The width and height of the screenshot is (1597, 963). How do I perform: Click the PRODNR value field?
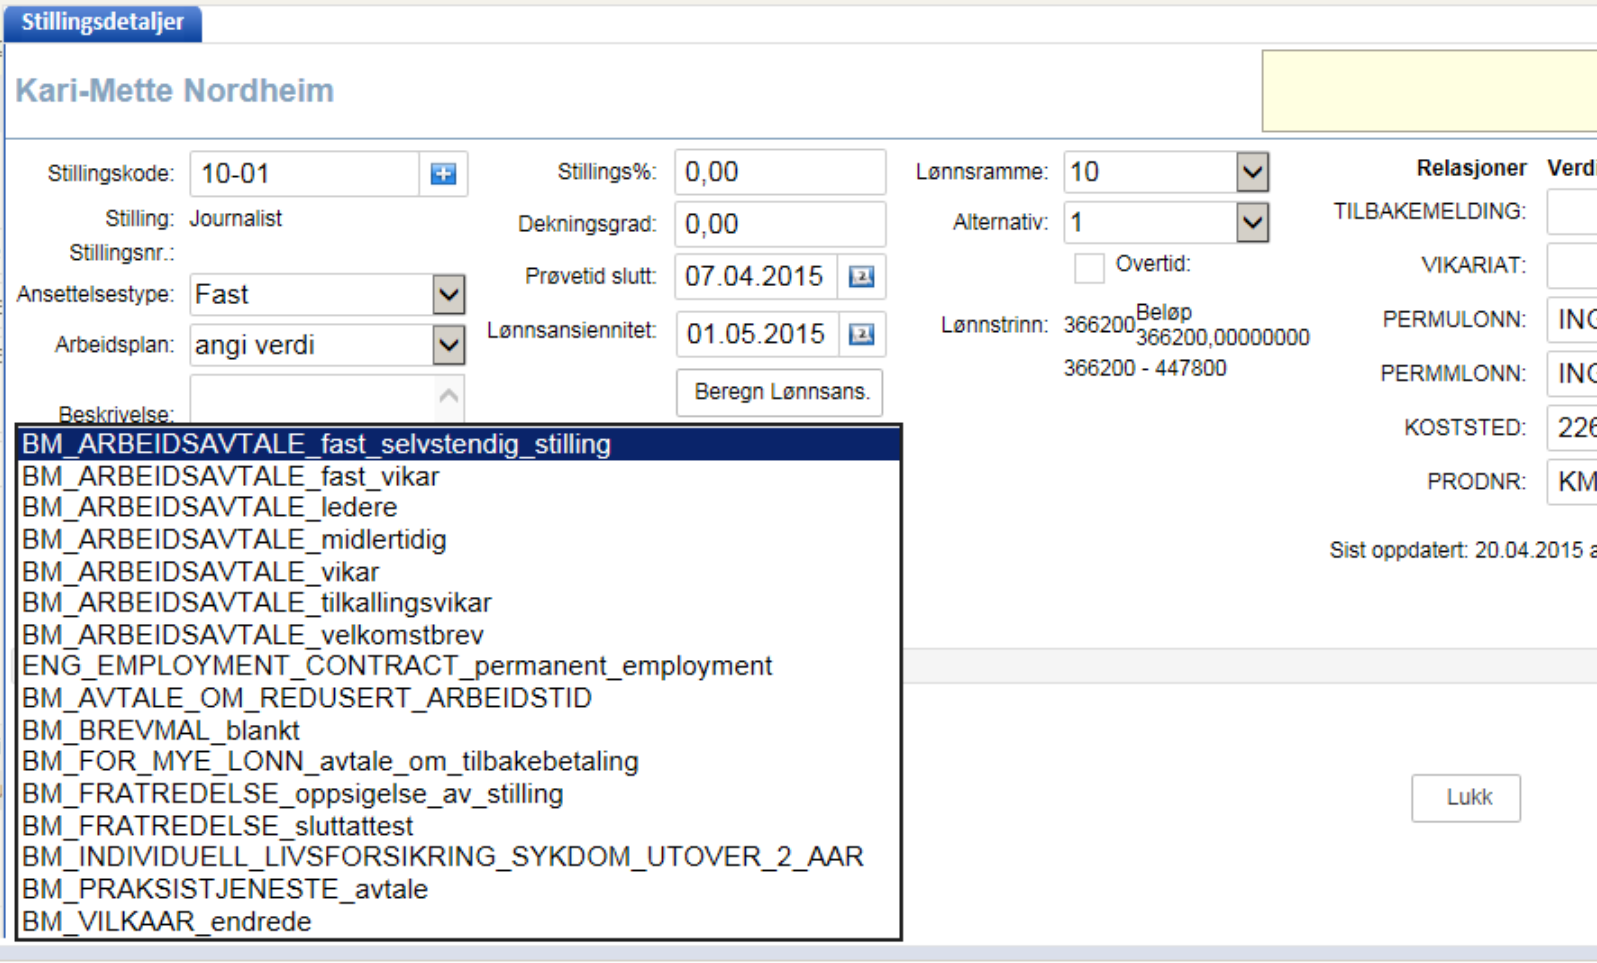[x=1572, y=482]
